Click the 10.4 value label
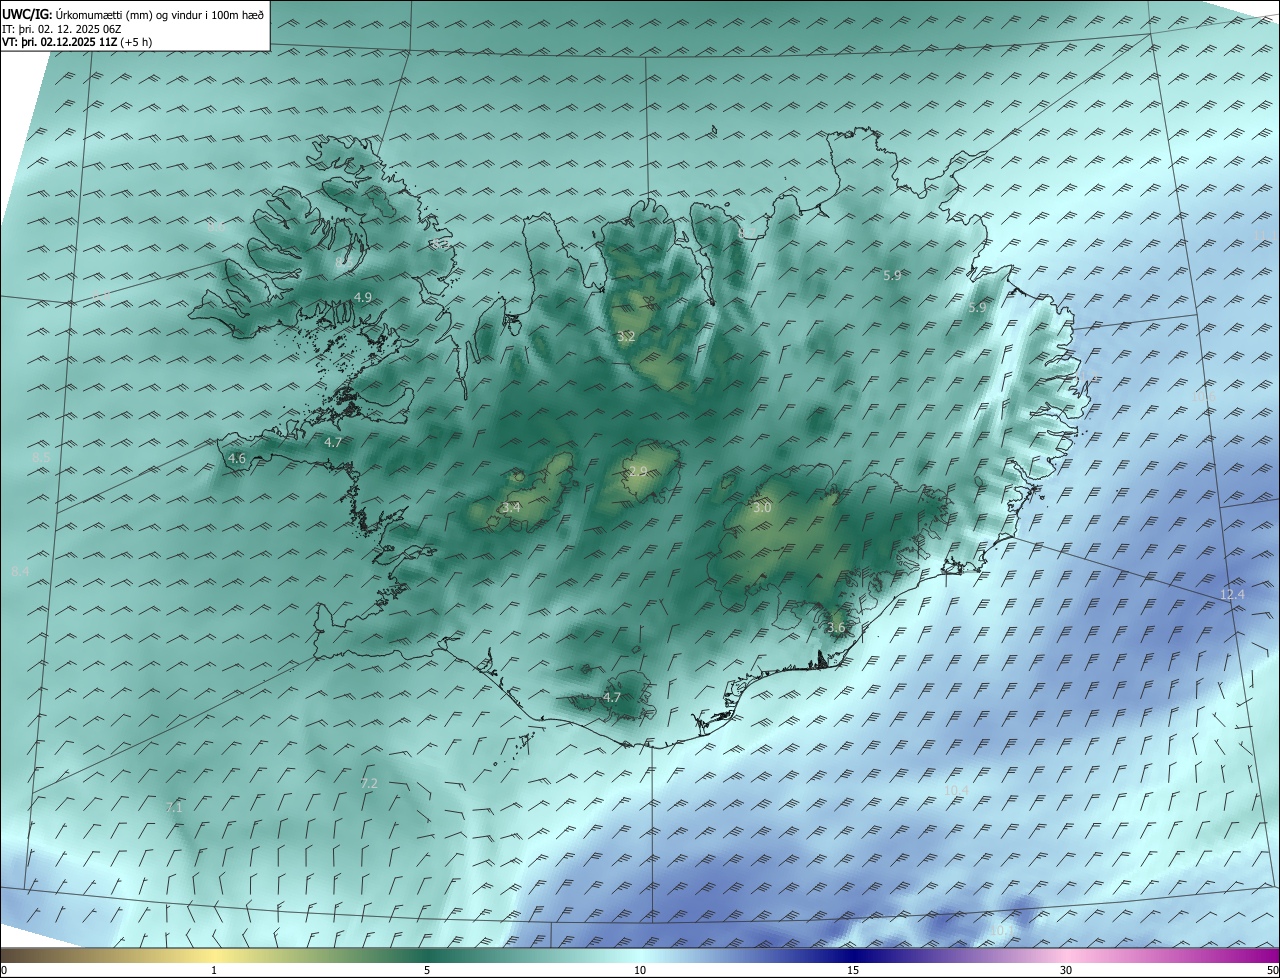Image resolution: width=1280 pixels, height=978 pixels. (956, 791)
